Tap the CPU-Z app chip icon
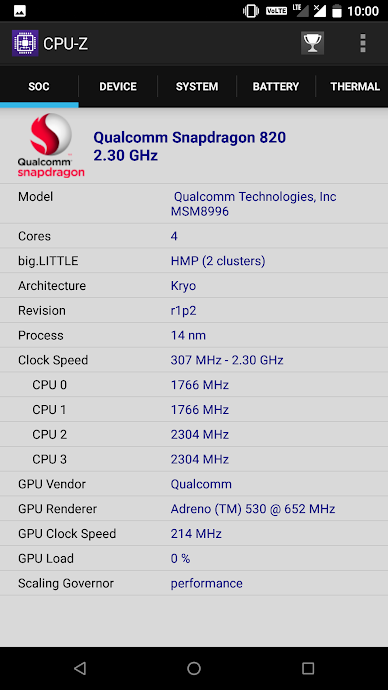The image size is (388, 690). [x=25, y=43]
